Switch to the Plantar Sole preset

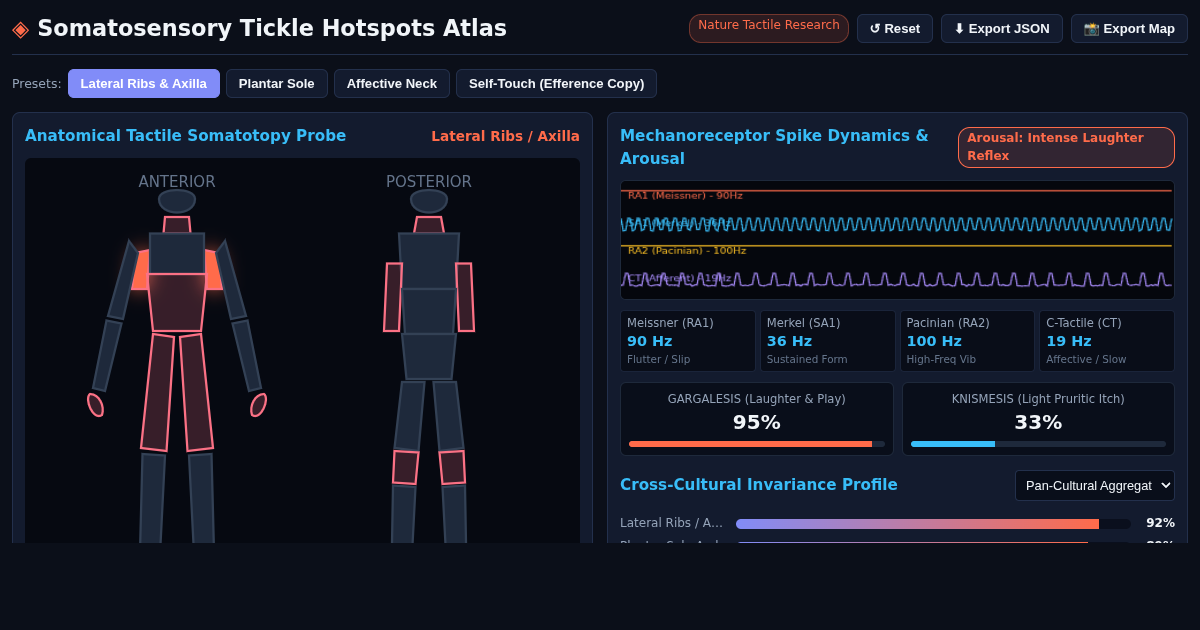pyautogui.click(x=277, y=83)
